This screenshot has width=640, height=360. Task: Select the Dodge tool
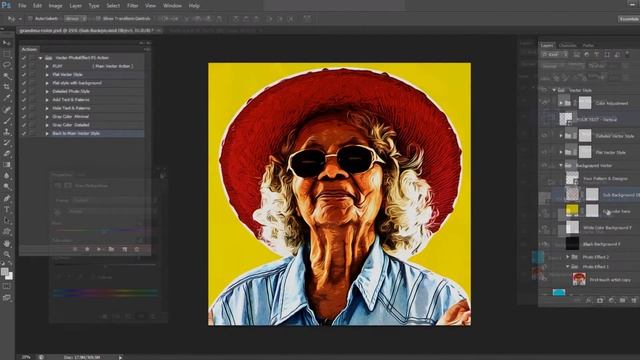7,187
